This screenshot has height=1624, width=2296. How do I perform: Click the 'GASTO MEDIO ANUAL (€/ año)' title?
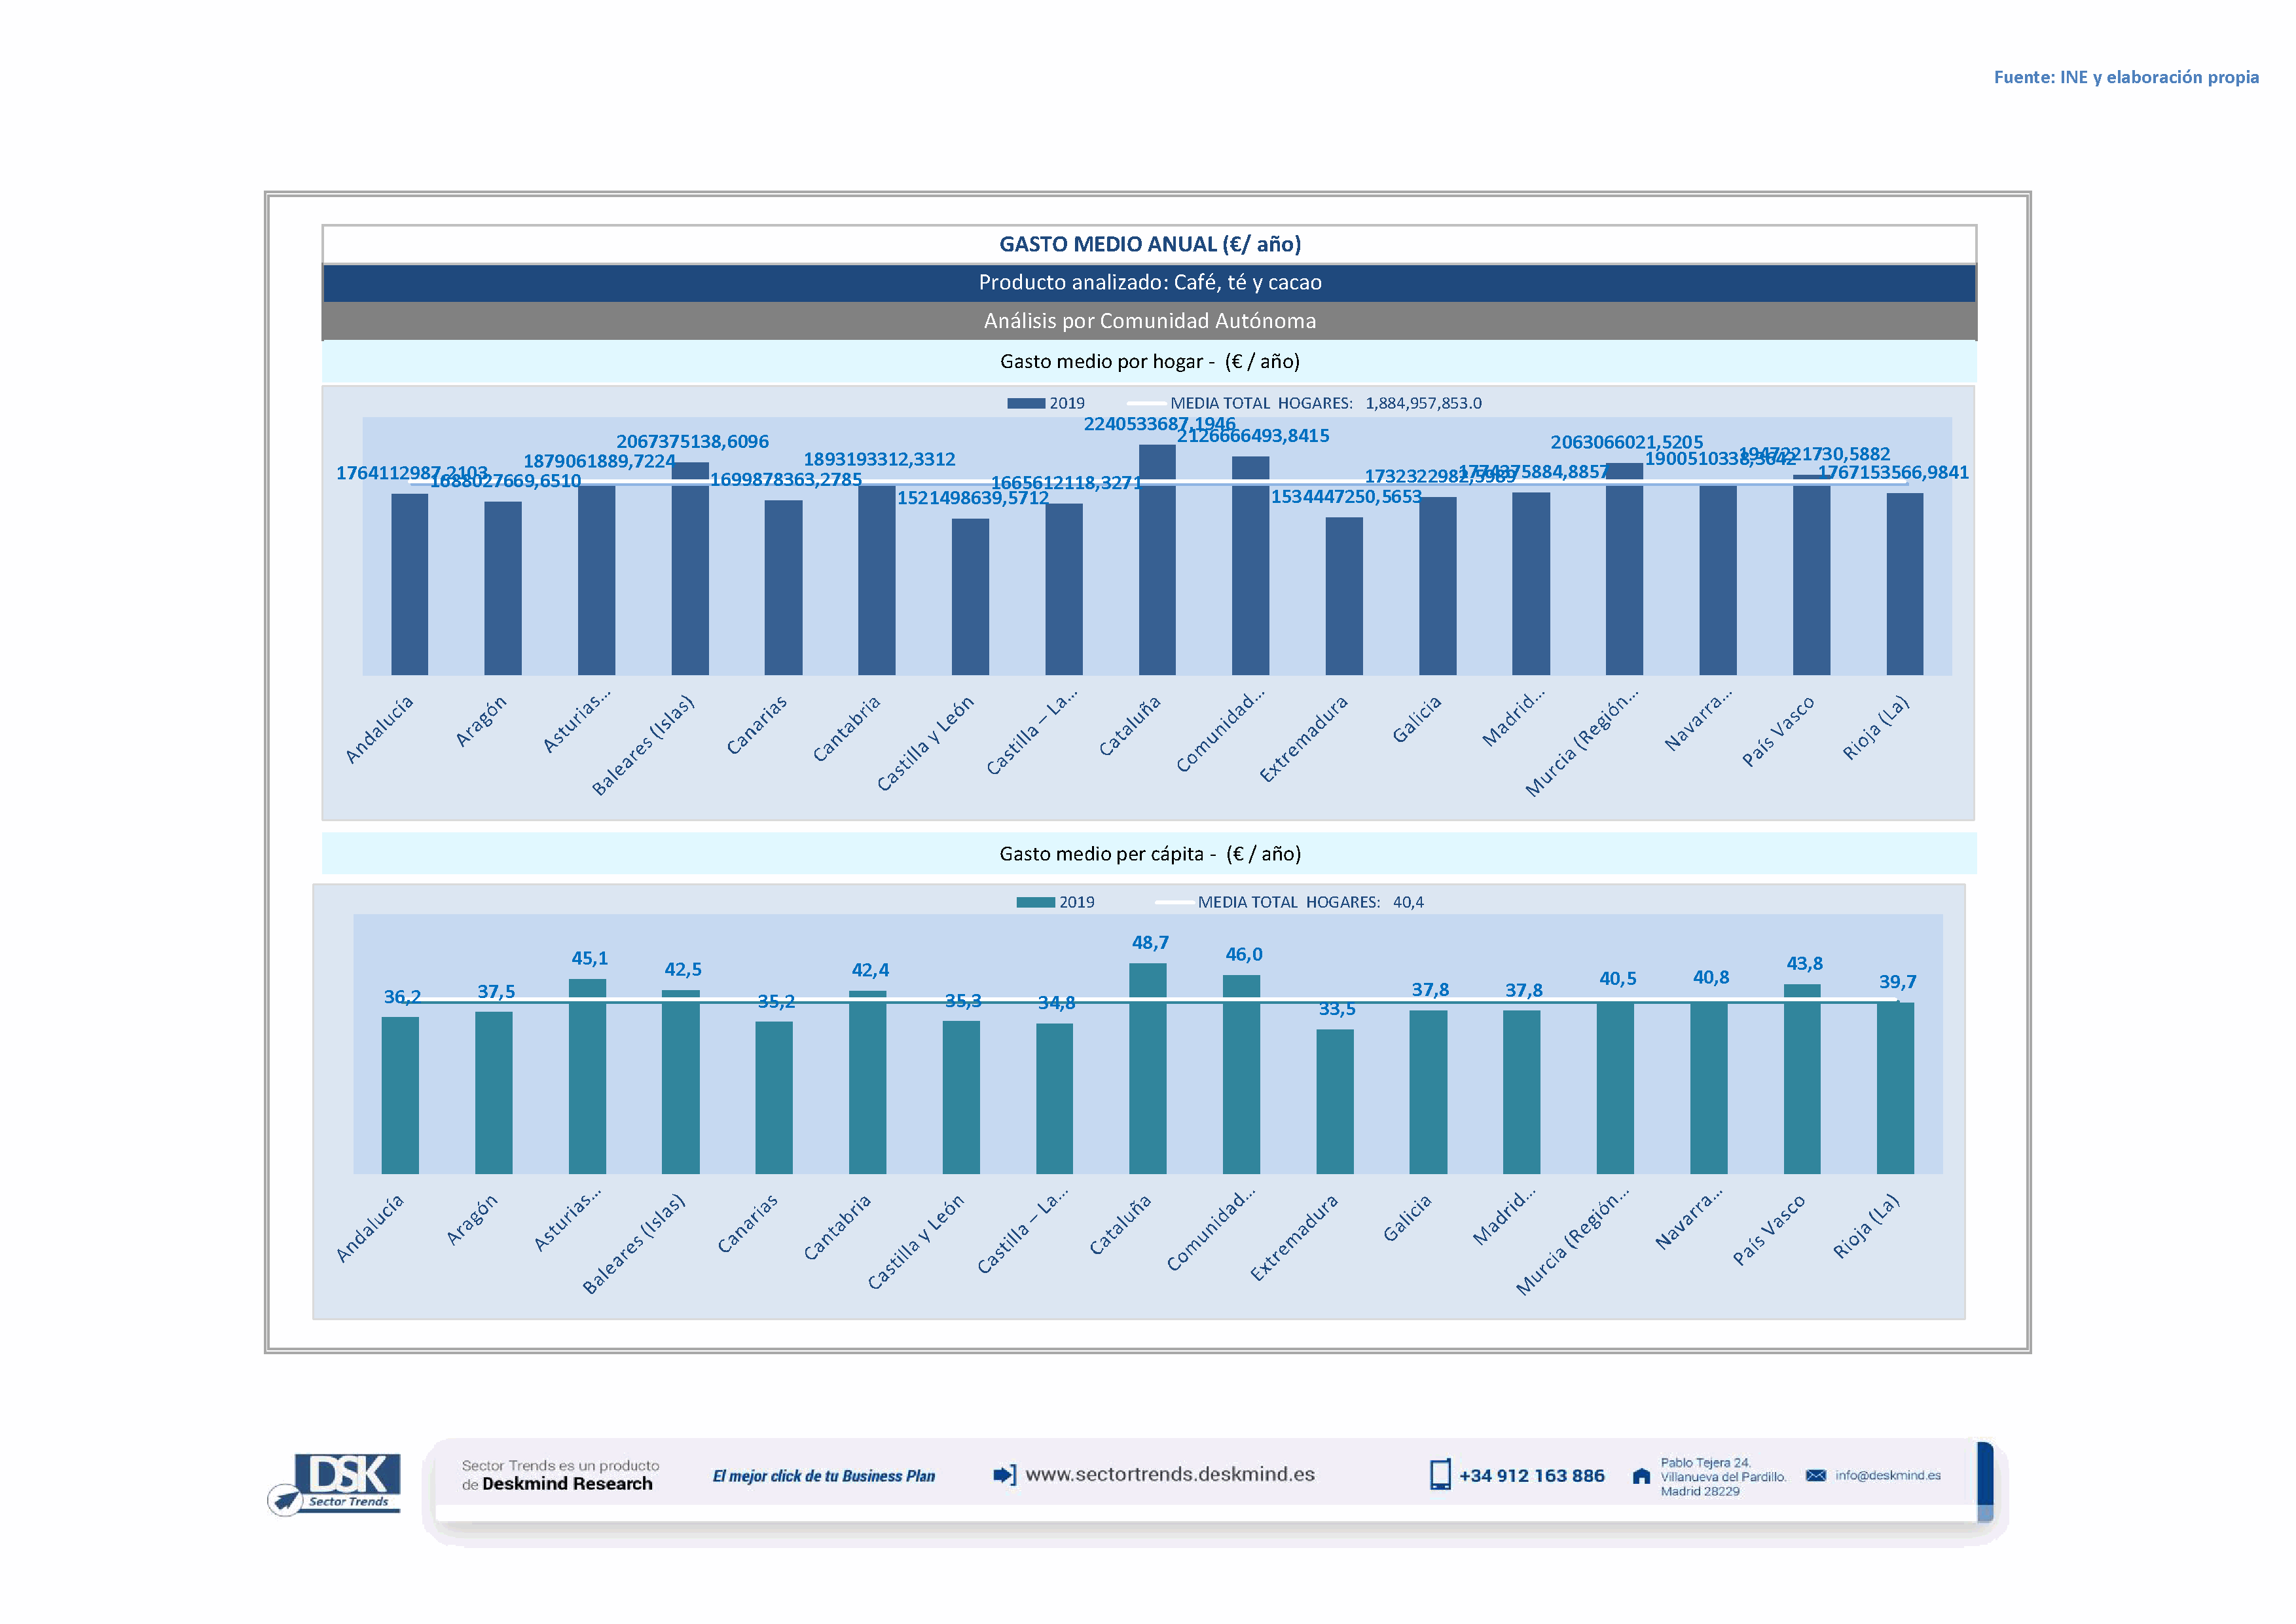click(x=1149, y=244)
